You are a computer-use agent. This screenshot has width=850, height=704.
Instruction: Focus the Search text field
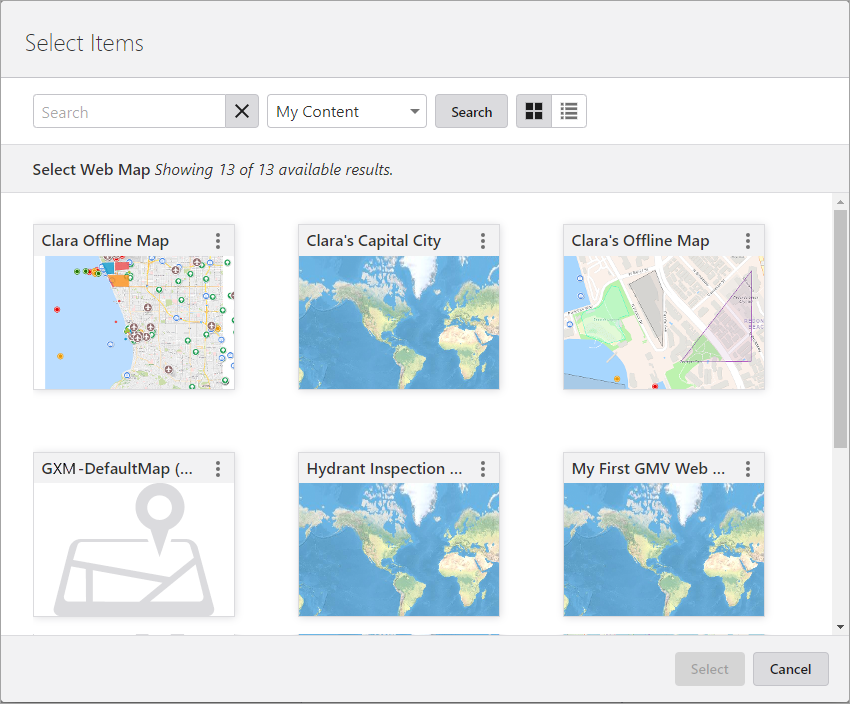click(129, 111)
